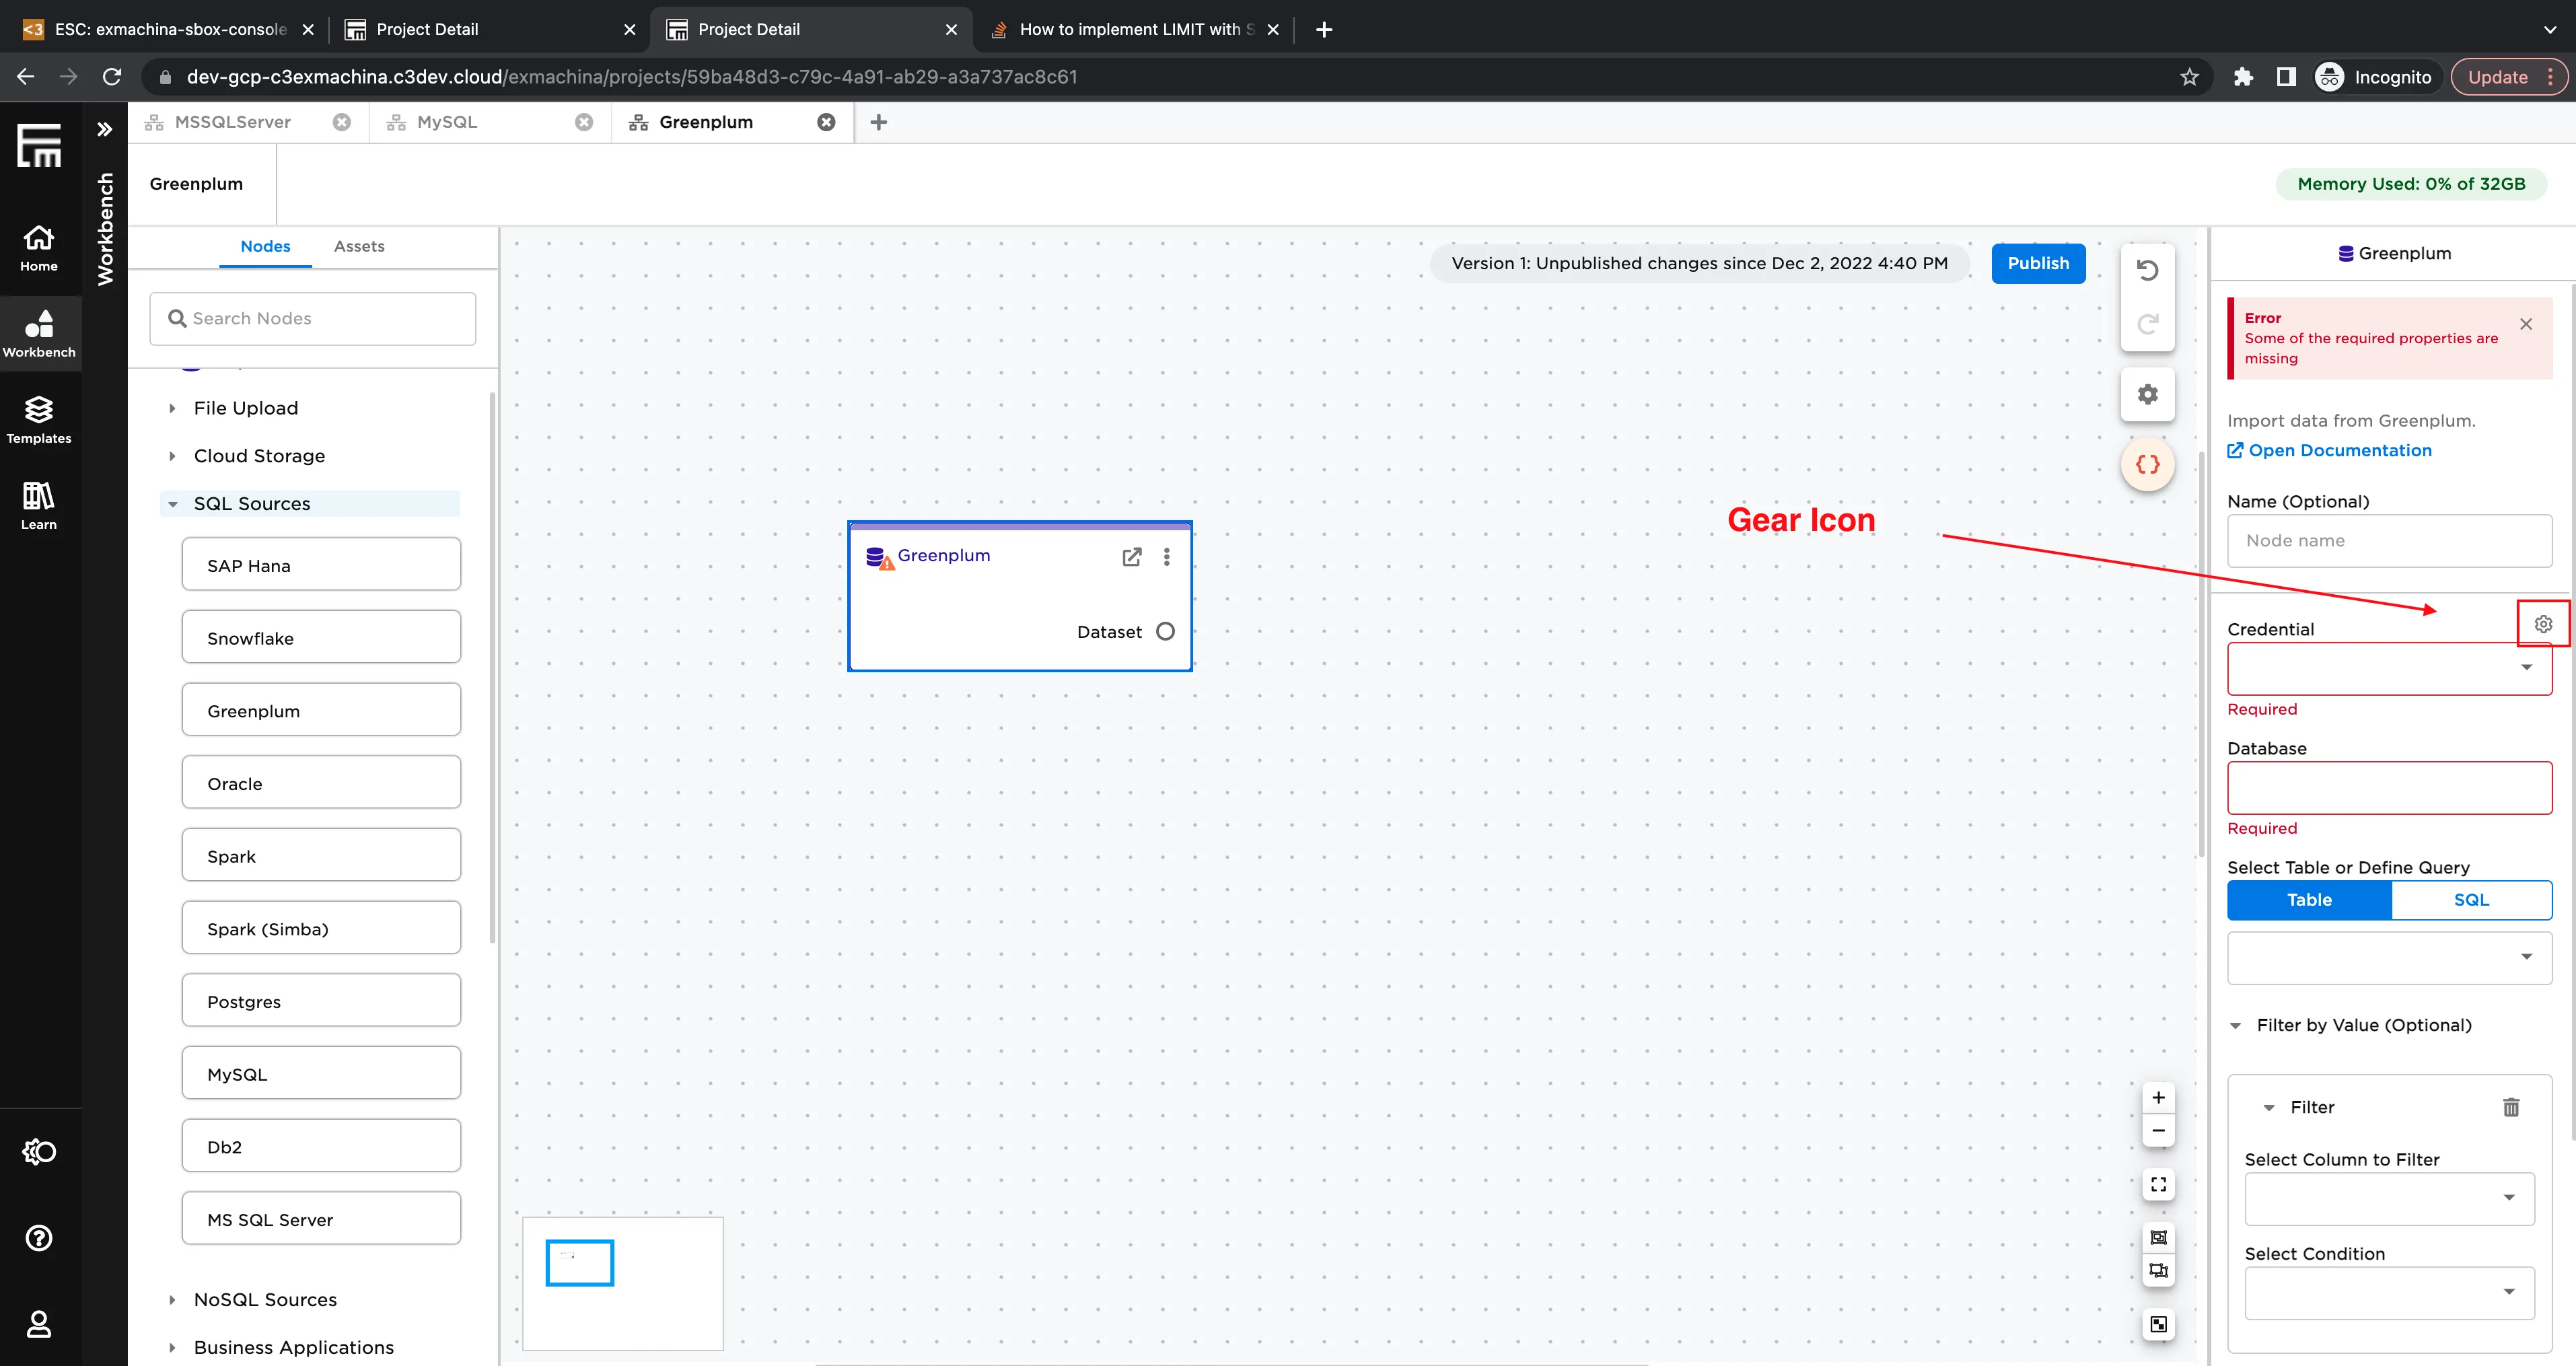This screenshot has width=2576, height=1366.
Task: Undo the last canvas change
Action: (2147, 269)
